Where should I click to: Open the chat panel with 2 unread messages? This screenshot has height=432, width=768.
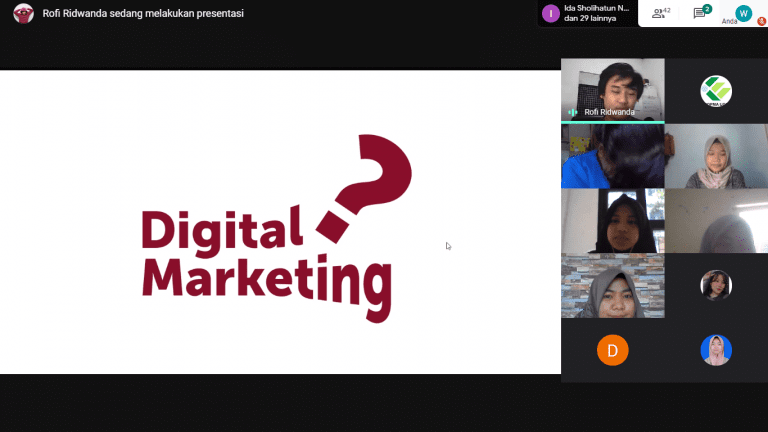tap(701, 13)
